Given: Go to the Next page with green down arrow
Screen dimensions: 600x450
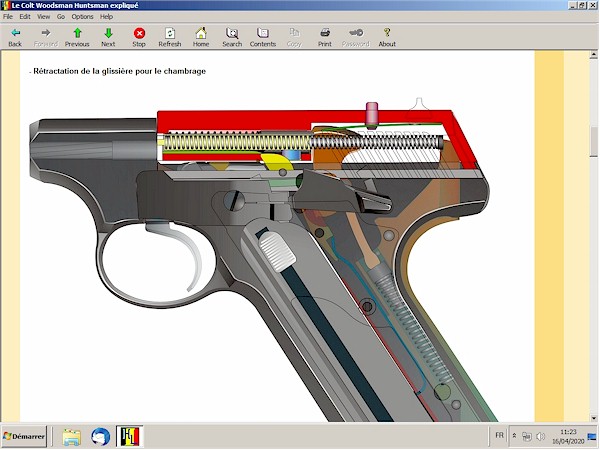Looking at the screenshot, I should [108, 37].
